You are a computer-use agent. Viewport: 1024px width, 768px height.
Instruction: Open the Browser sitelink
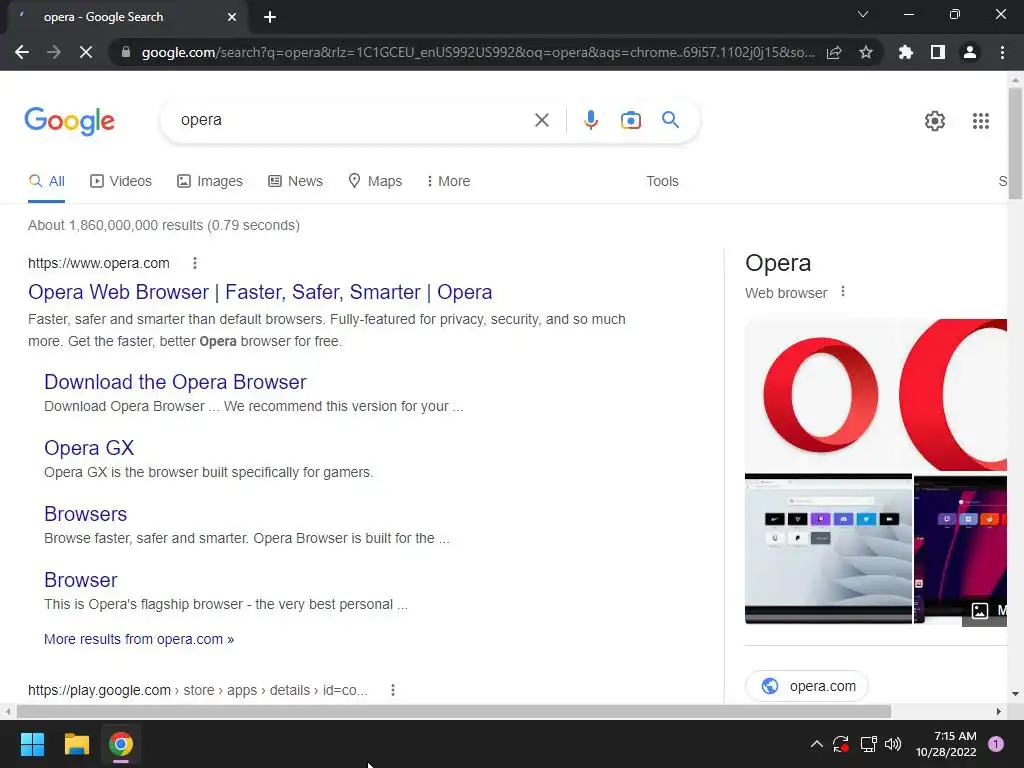click(80, 580)
